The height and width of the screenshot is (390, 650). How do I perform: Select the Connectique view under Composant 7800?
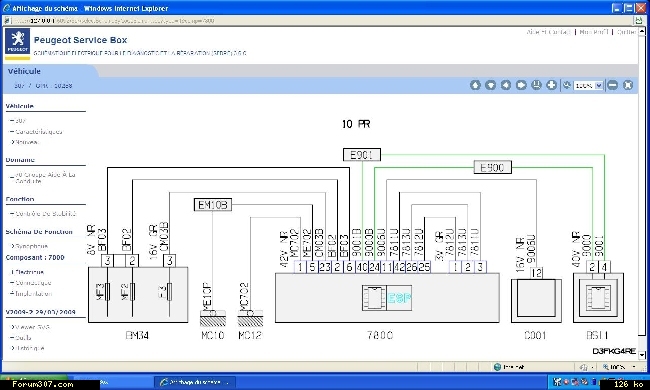point(33,283)
